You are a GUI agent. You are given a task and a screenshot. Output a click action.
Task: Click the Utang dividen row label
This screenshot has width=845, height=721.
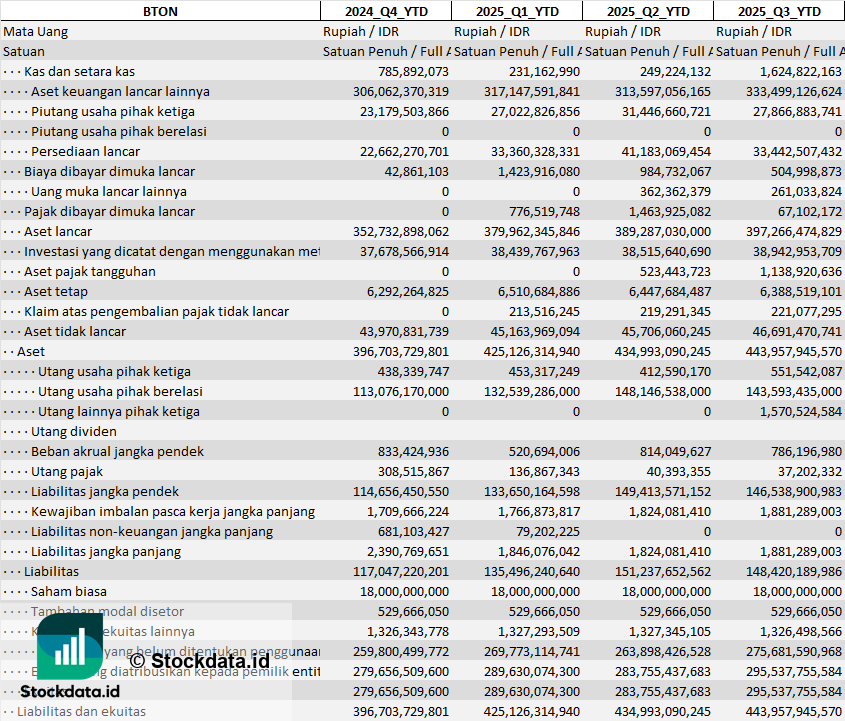73,431
